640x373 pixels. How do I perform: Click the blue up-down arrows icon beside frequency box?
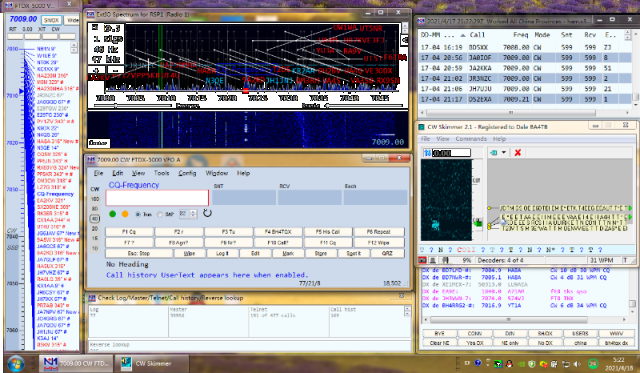pos(427,153)
